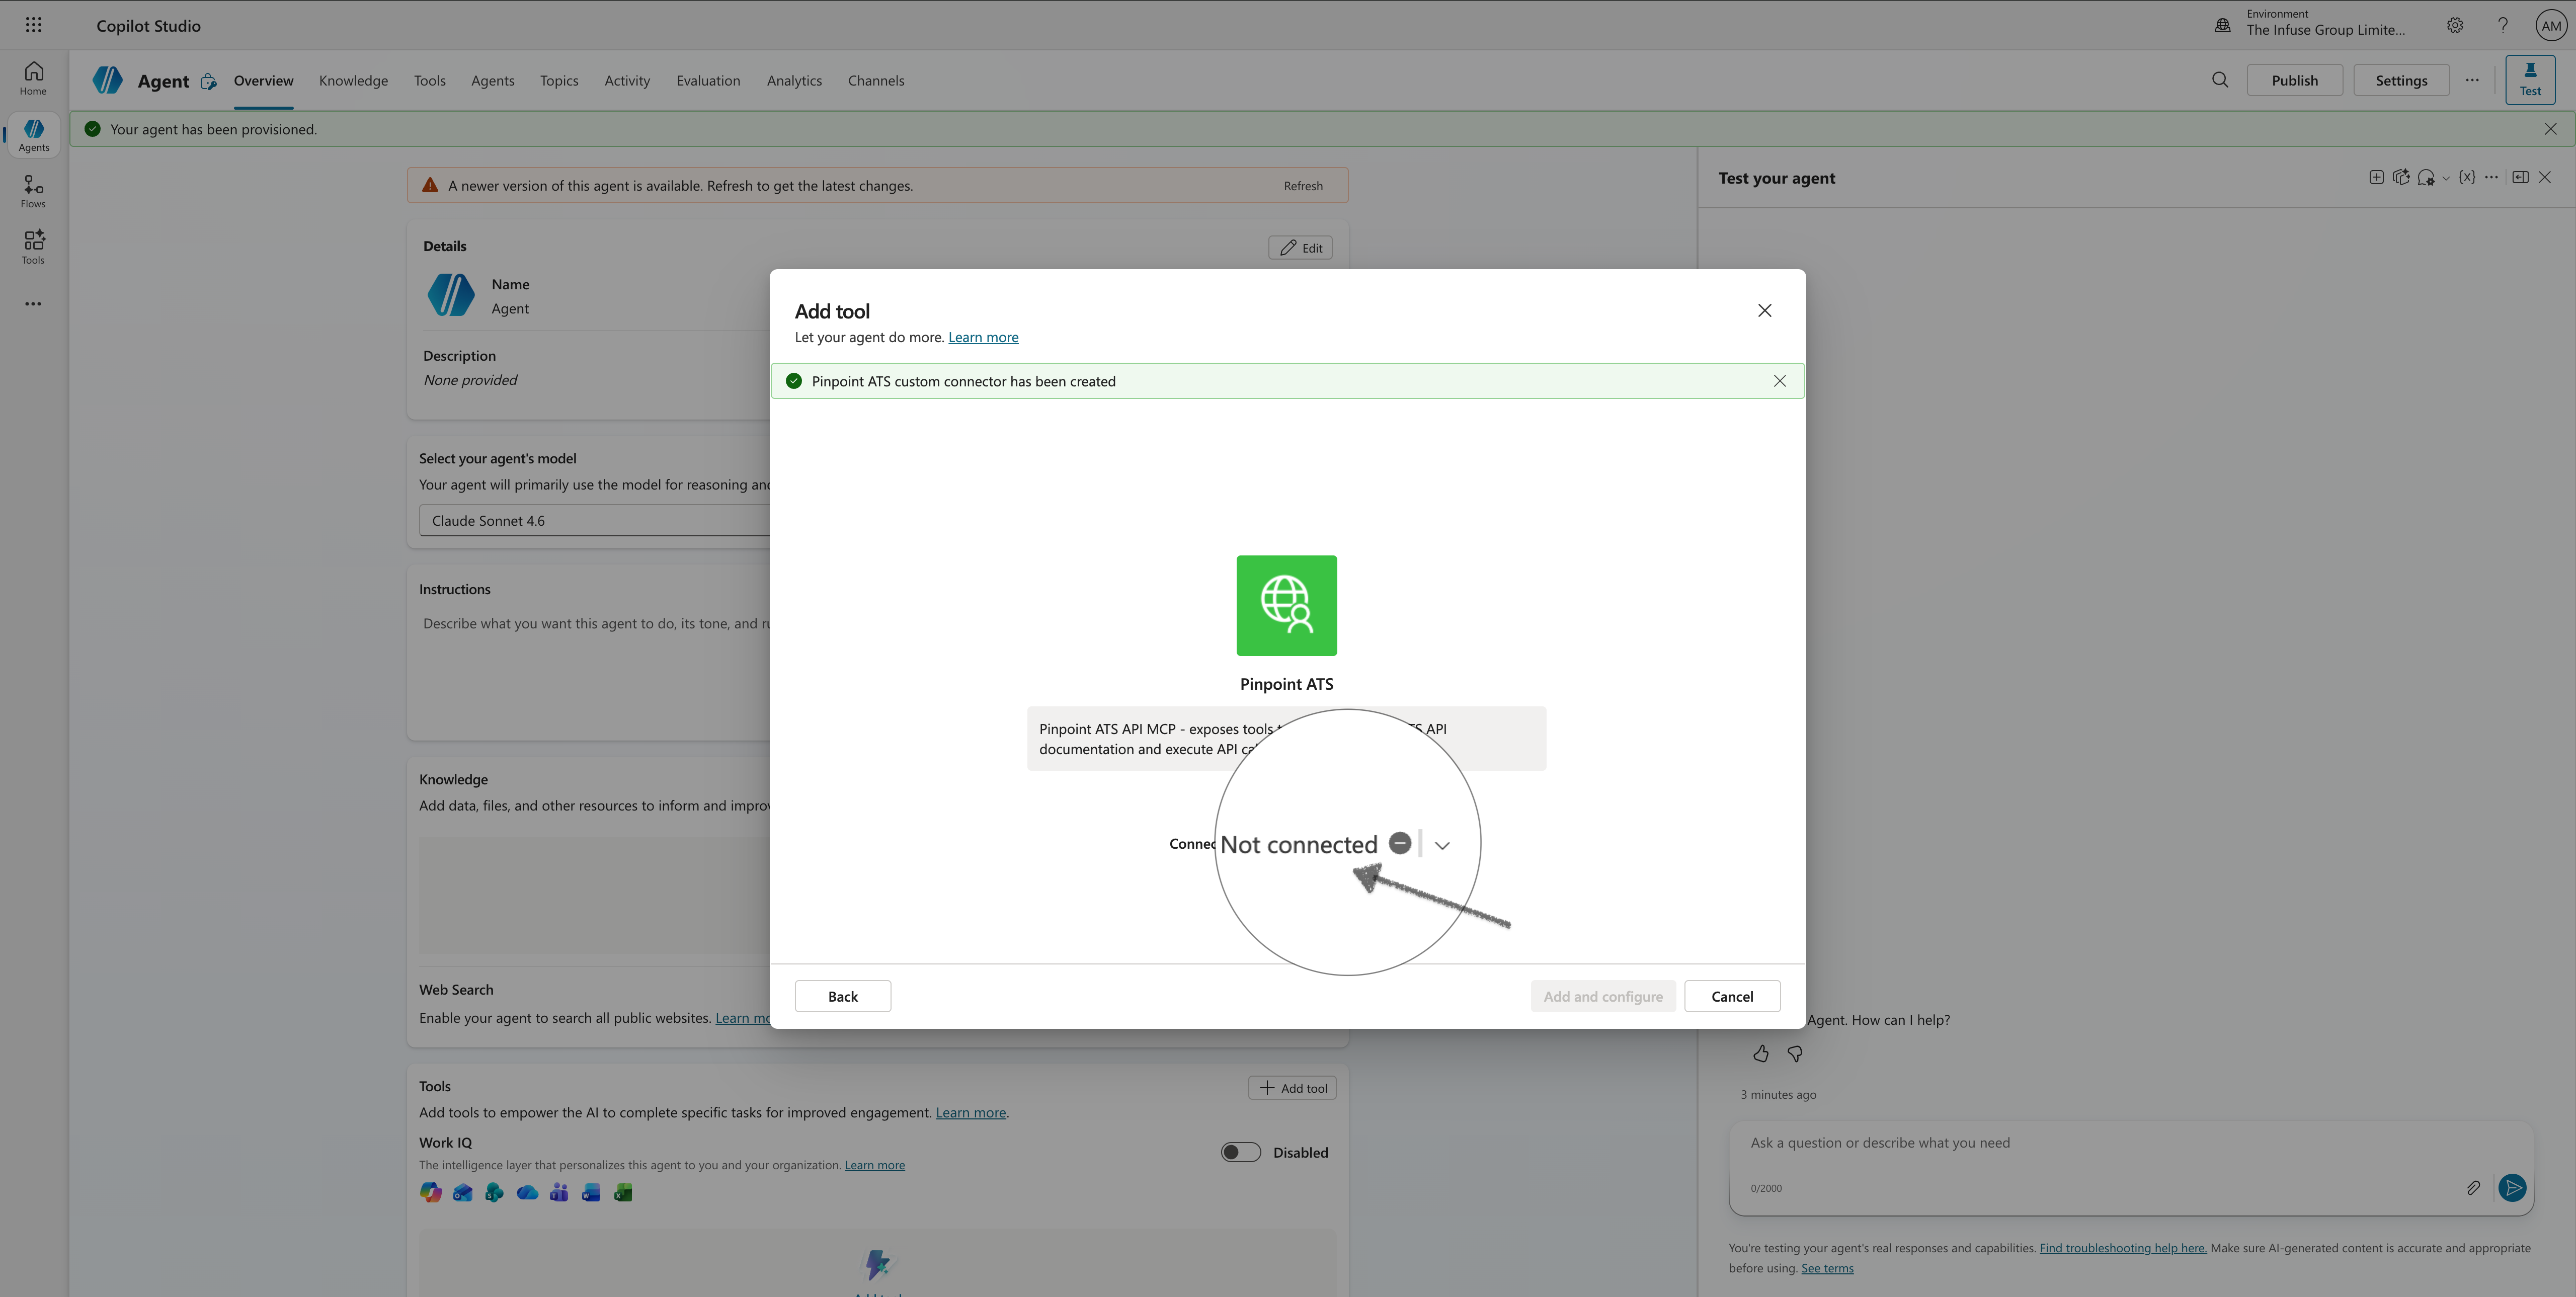This screenshot has width=2576, height=1297.
Task: Open the search magnifier in header
Action: [x=2219, y=80]
